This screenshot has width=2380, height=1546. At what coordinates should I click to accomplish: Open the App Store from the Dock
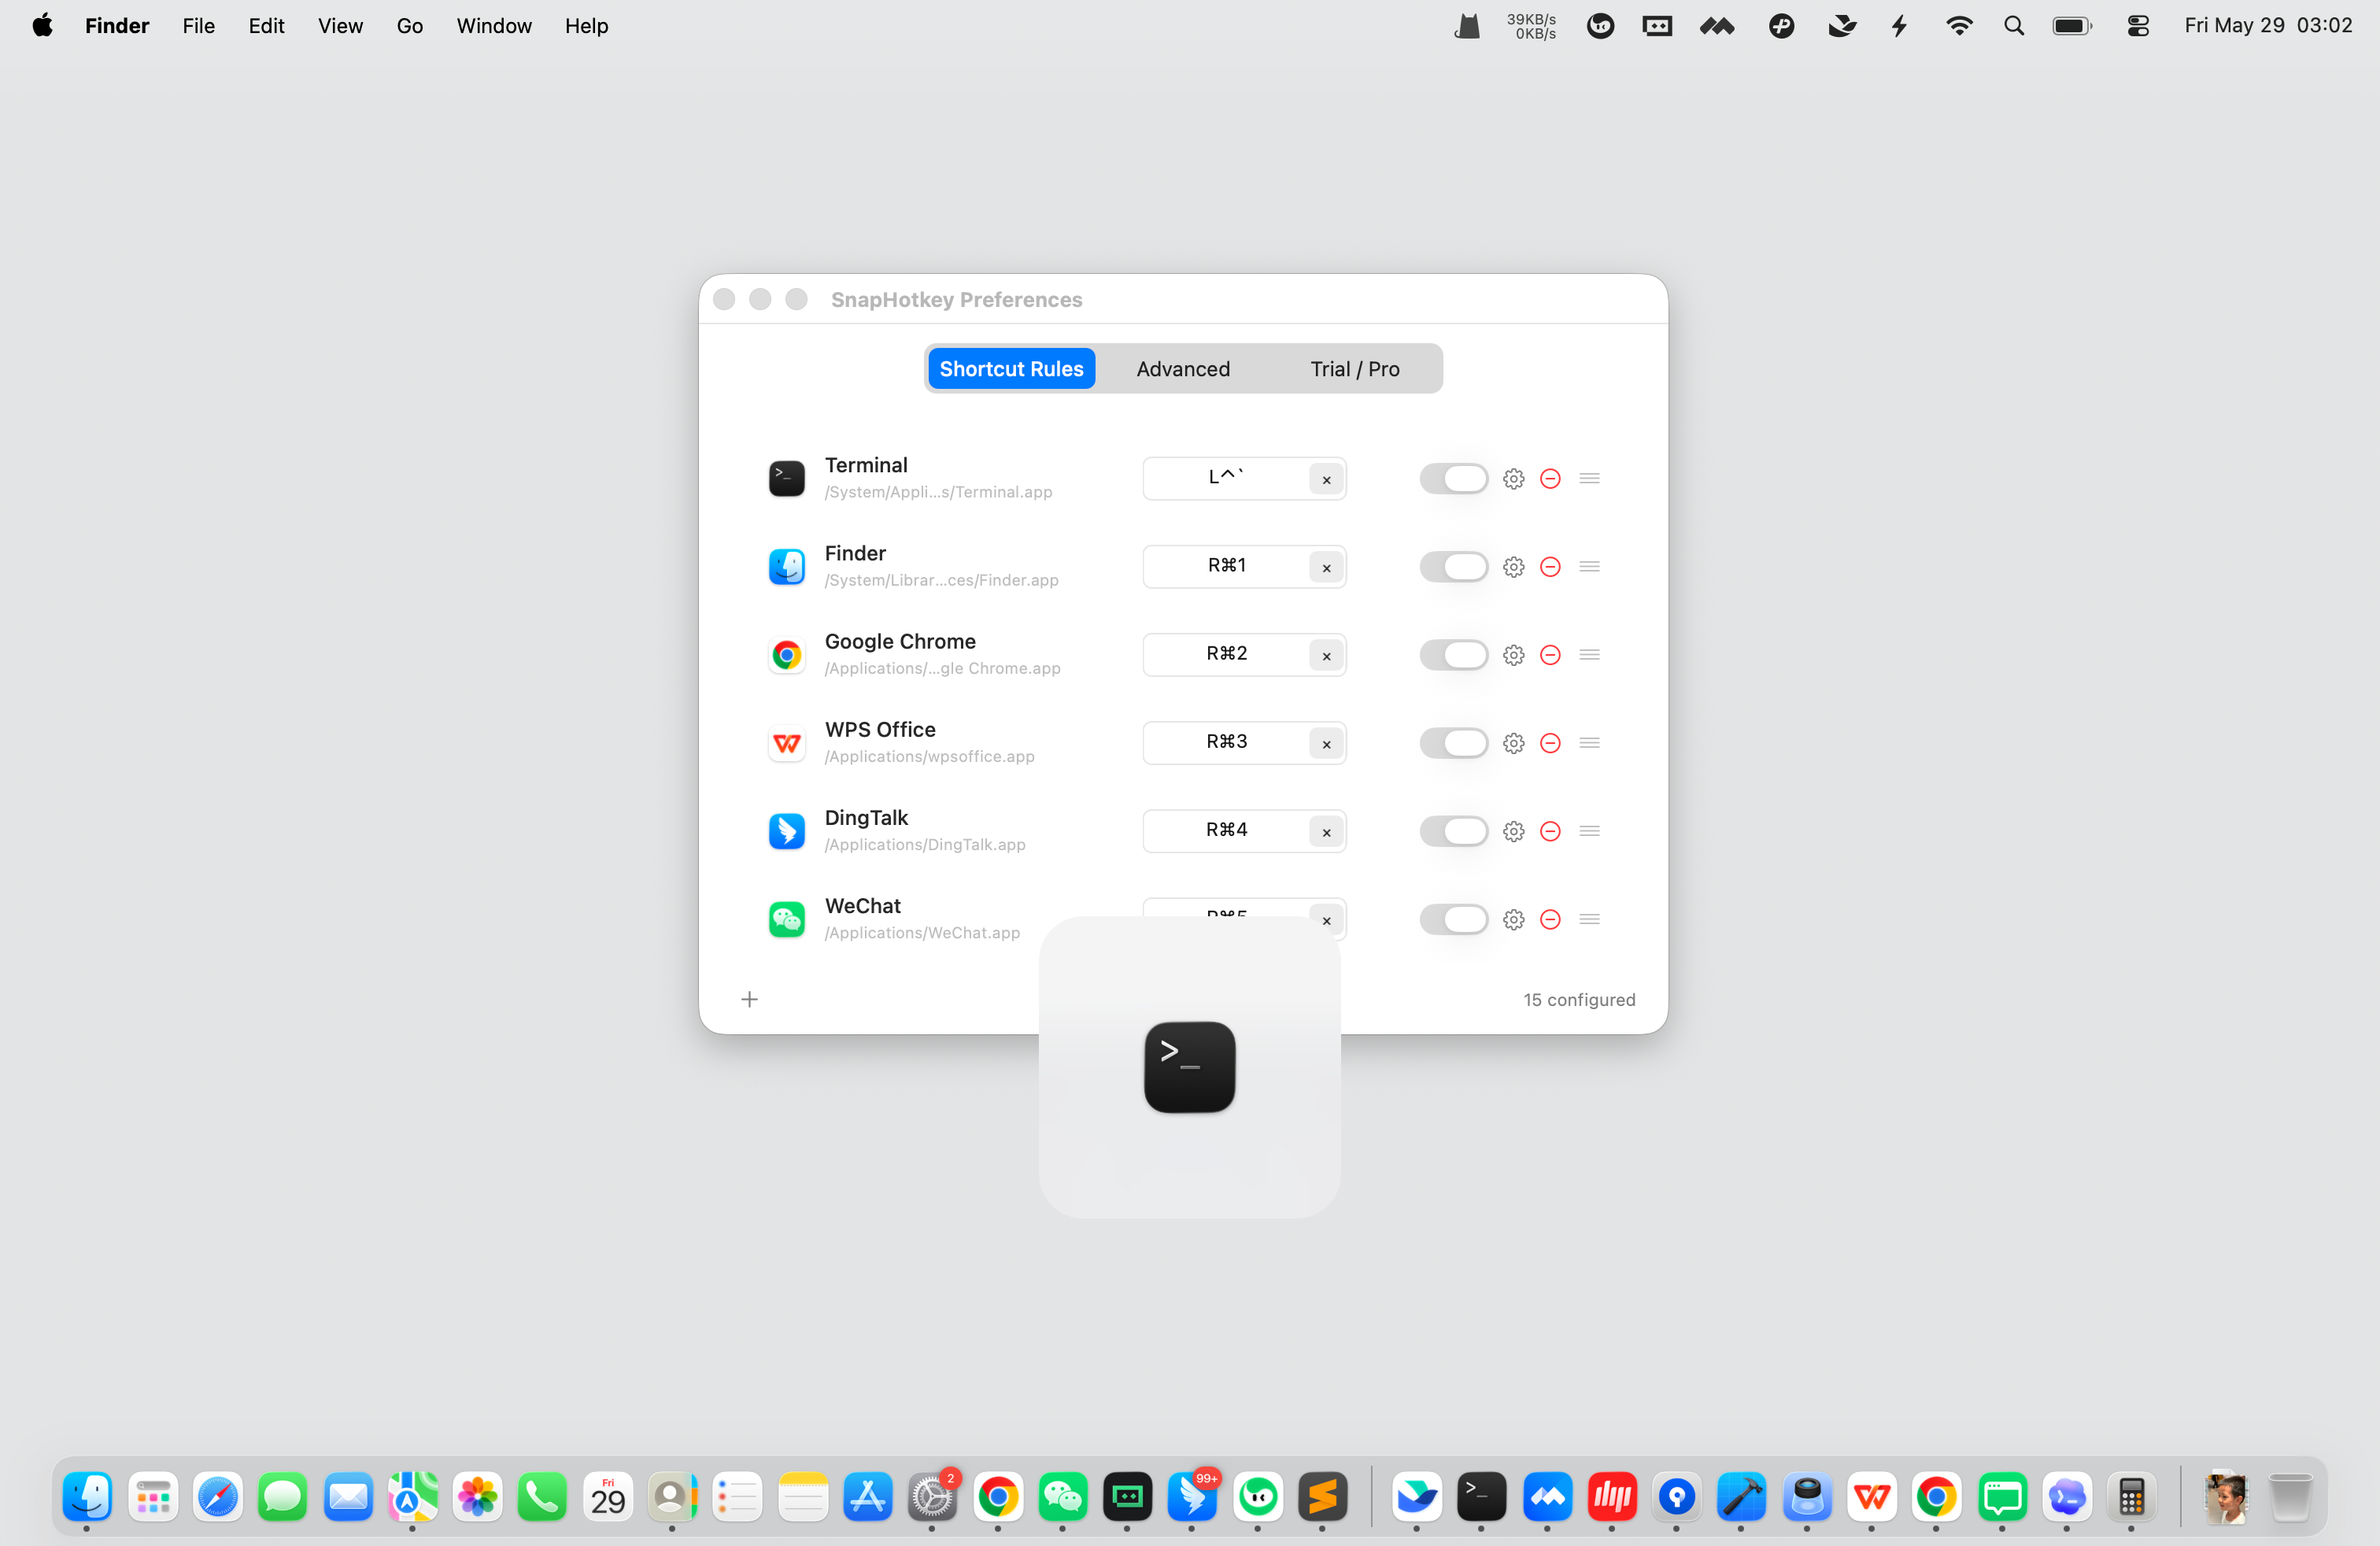867,1497
